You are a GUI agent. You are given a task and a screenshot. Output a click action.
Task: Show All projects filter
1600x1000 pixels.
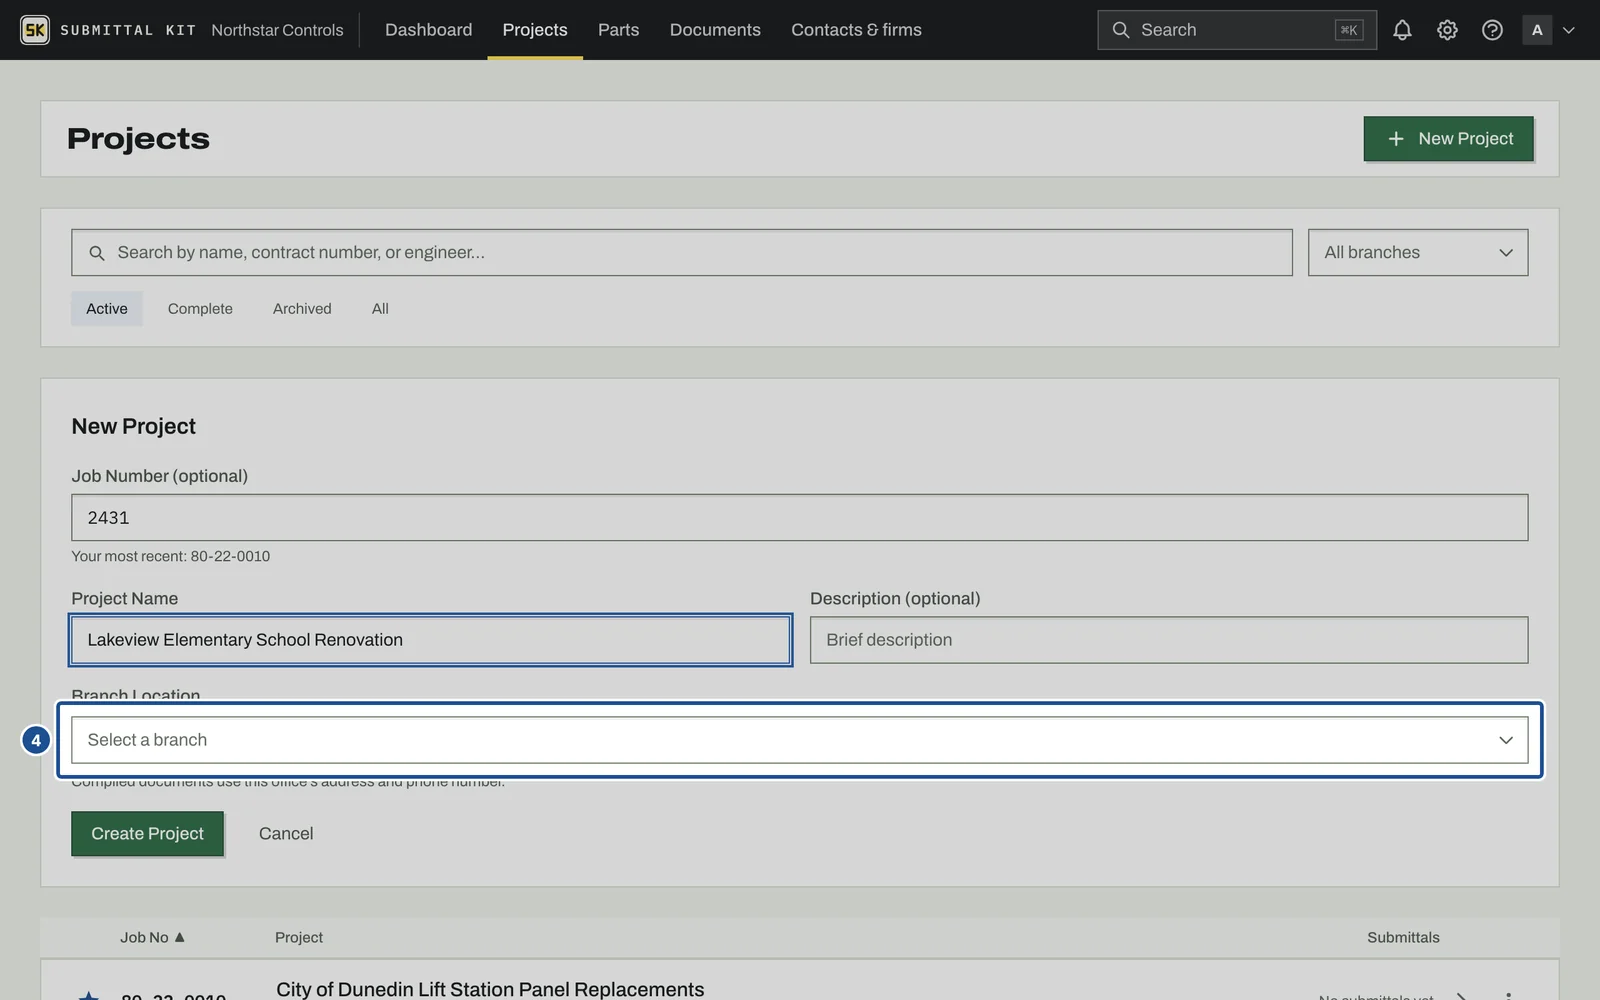click(380, 309)
